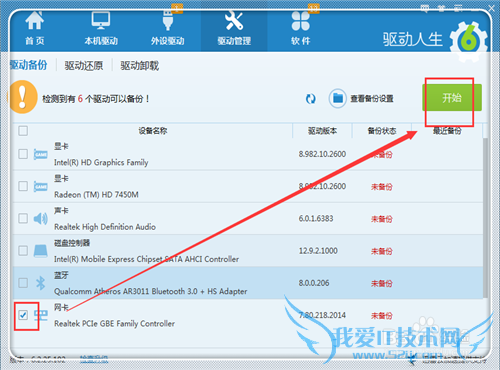This screenshot has width=500, height=370.
Task: Uncheck the Realtek PCIe GBE Family Controller checkbox
Action: pos(23,315)
